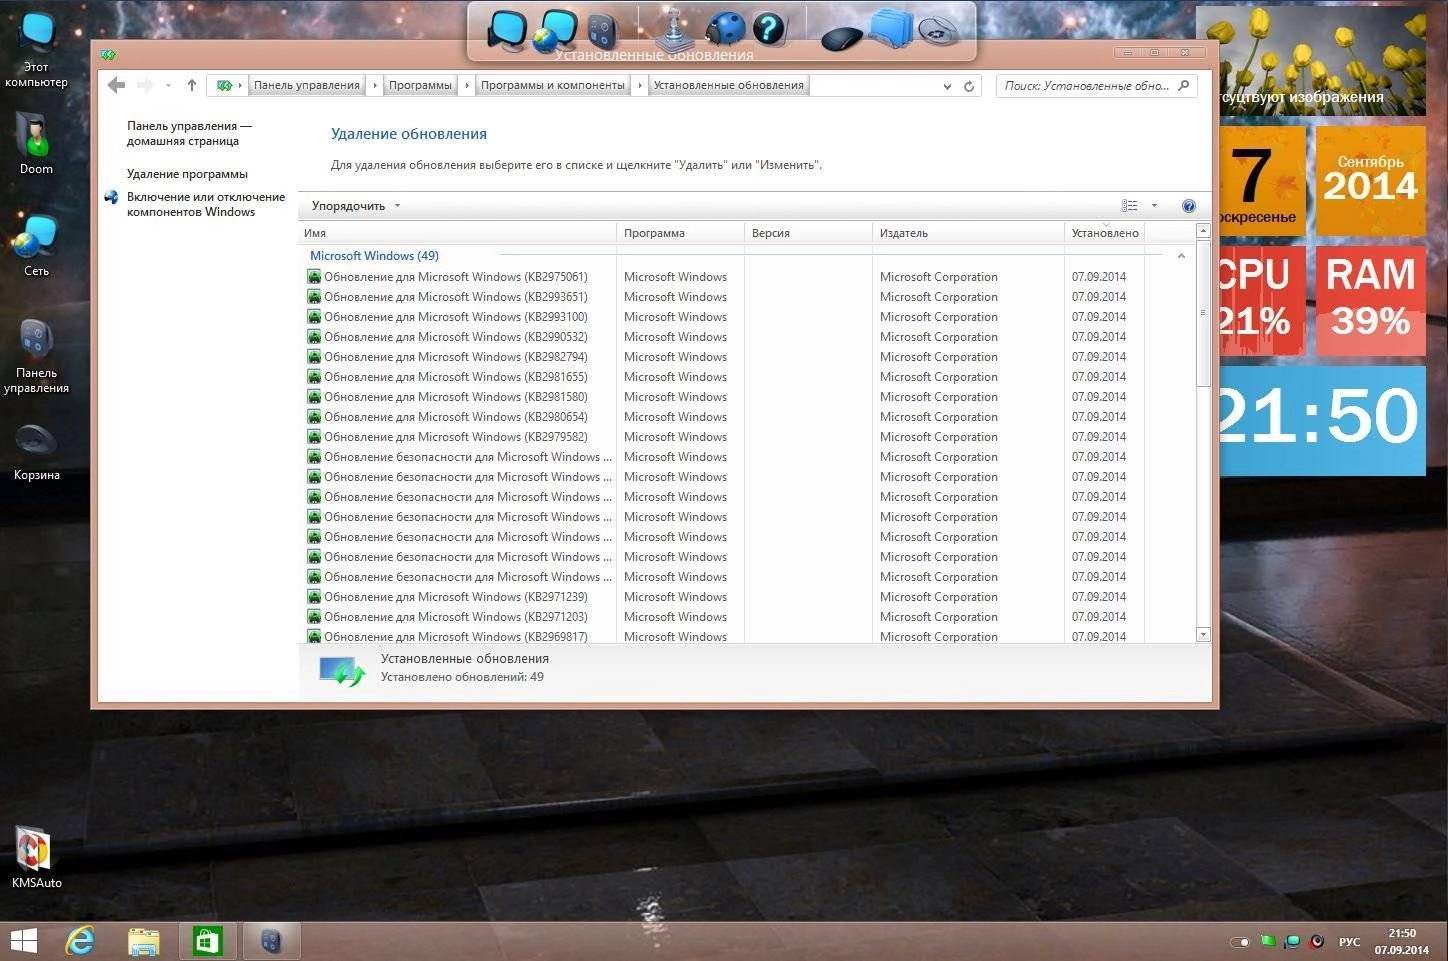Sort by the 'Имя' column header
Image resolution: width=1448 pixels, height=961 pixels.
(x=458, y=233)
